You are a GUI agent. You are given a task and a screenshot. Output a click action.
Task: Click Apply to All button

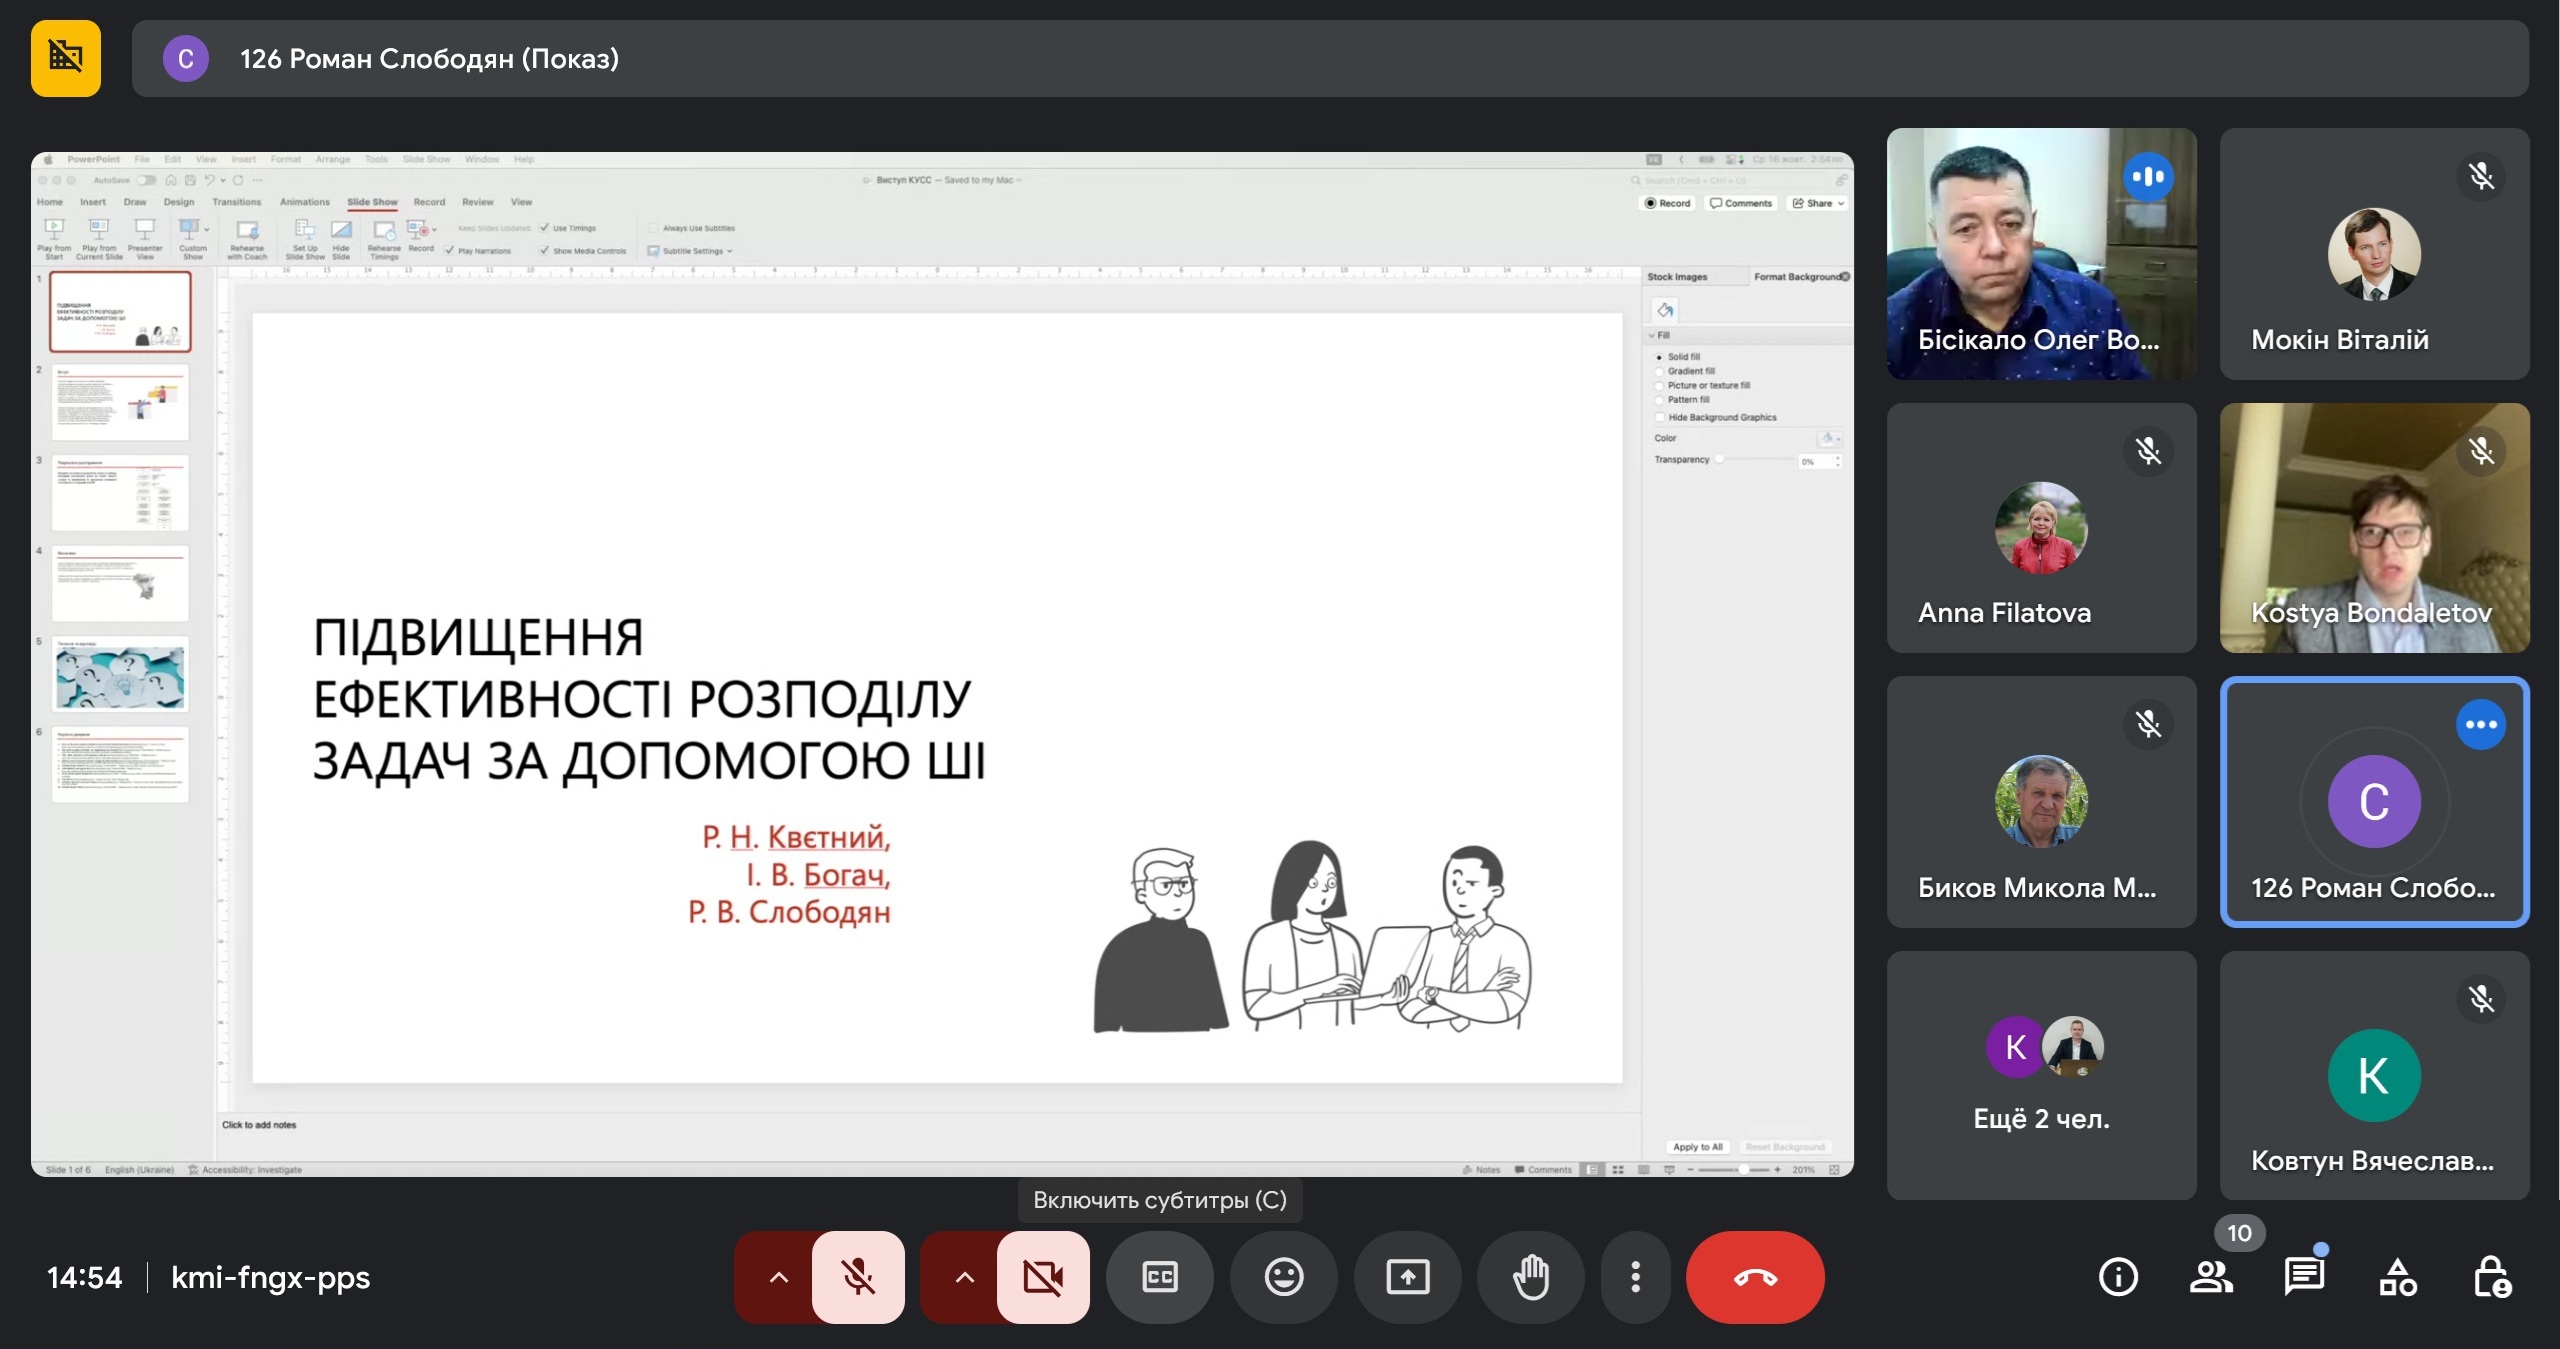pyautogui.click(x=1698, y=1147)
